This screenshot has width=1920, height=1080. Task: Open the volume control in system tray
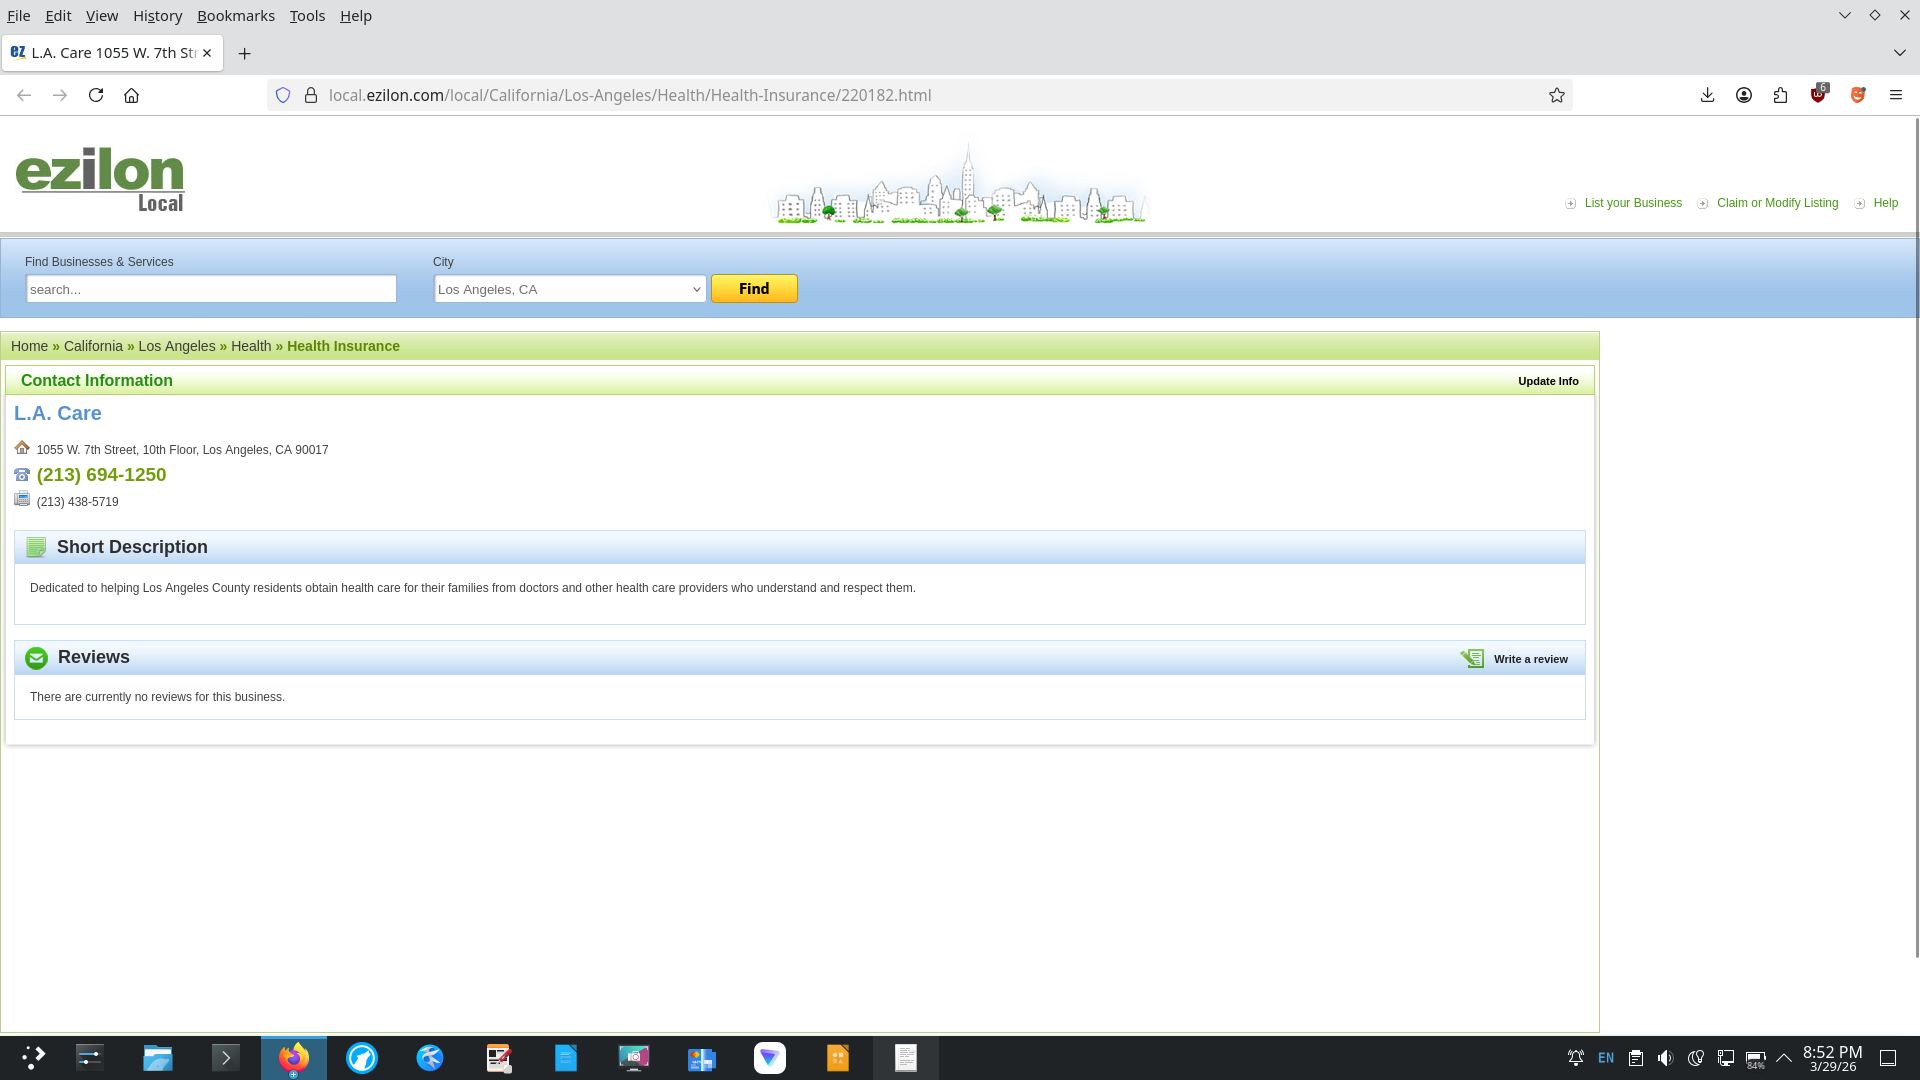click(x=1665, y=1058)
